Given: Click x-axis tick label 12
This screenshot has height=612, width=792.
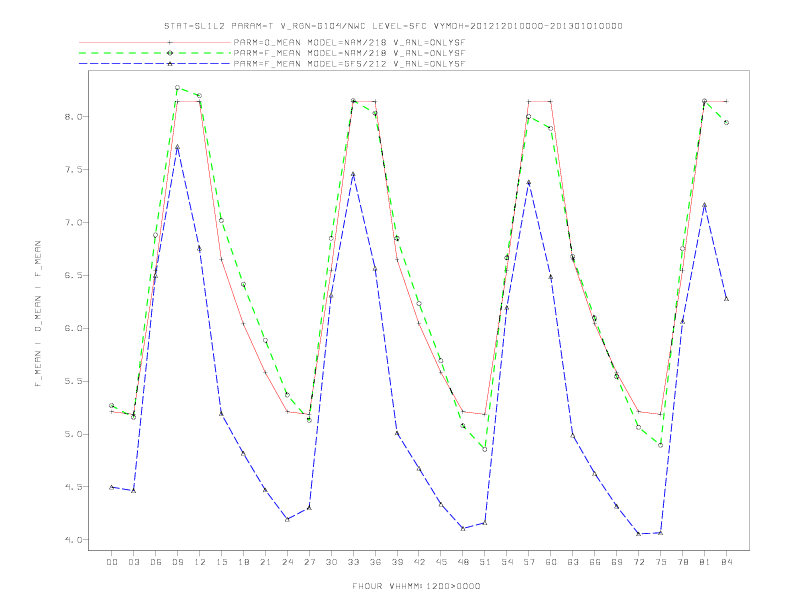Looking at the screenshot, I should (x=200, y=562).
